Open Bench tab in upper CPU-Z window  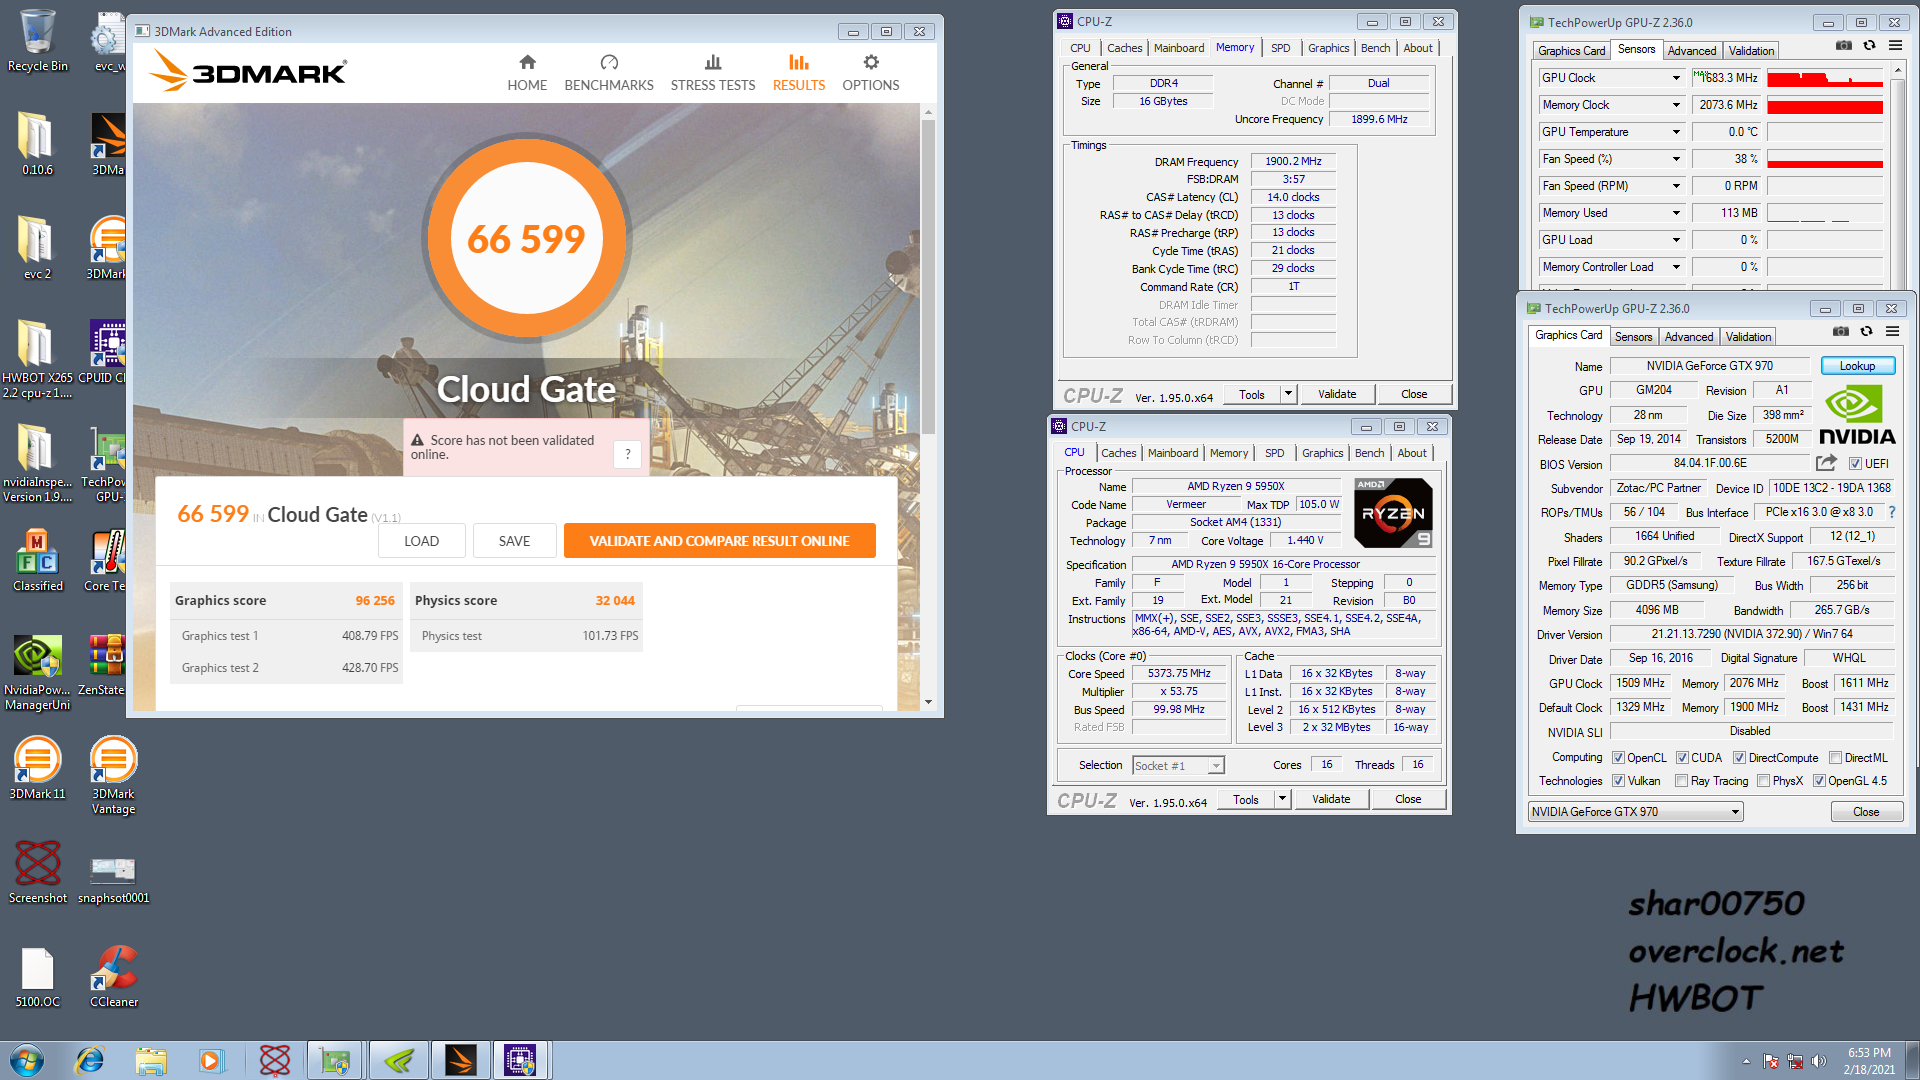[1375, 48]
